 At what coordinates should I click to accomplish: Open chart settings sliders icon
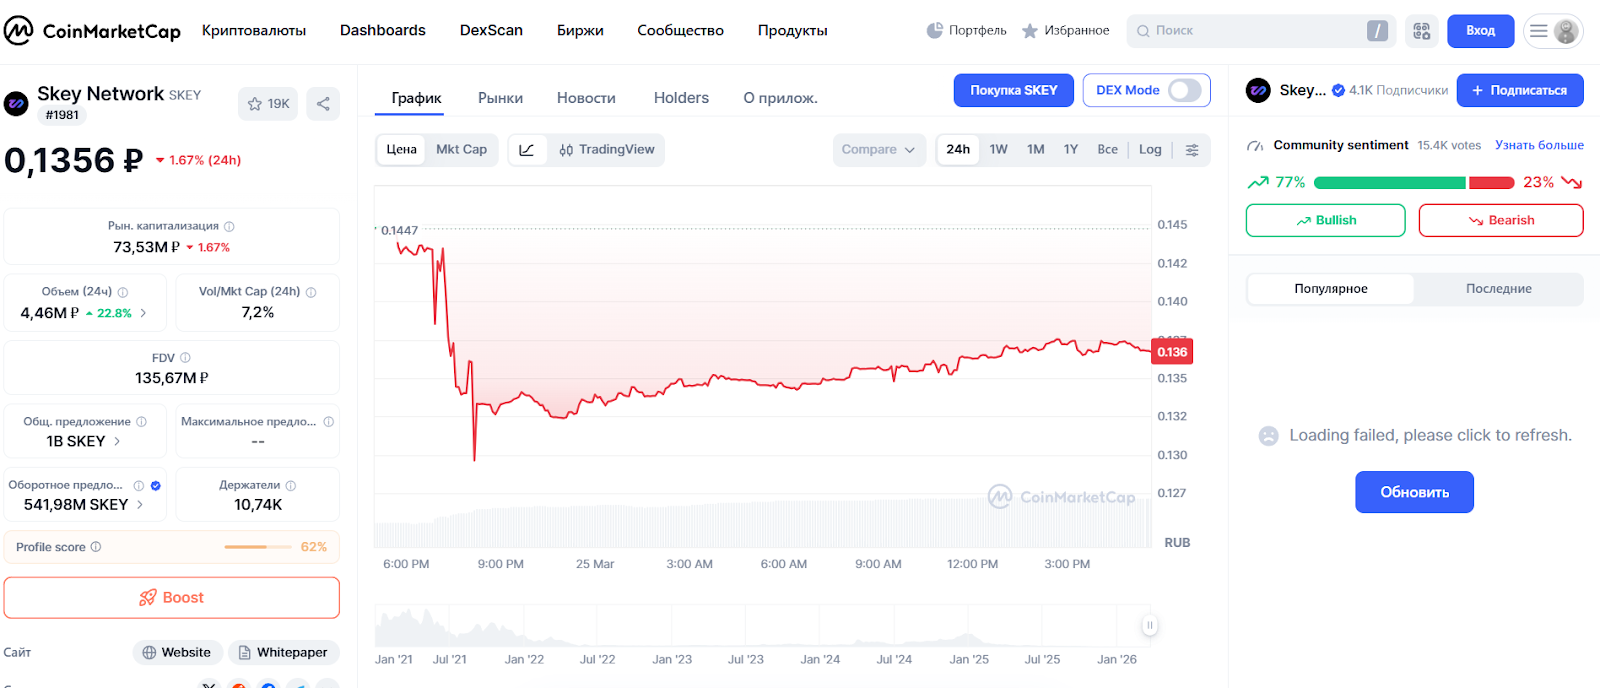click(1192, 150)
